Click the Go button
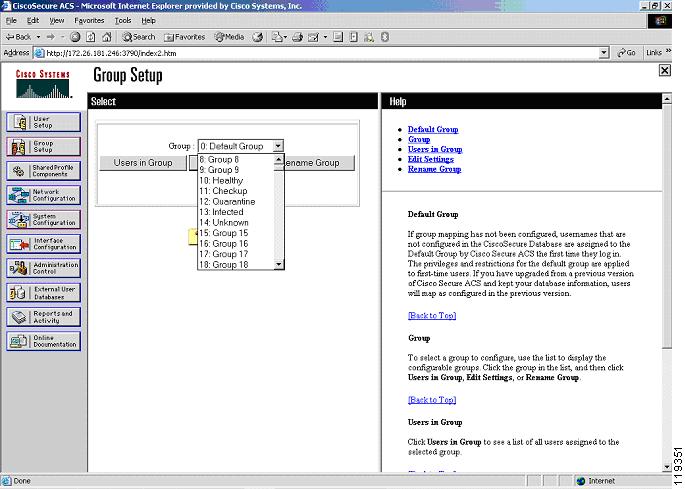685x489 pixels. tap(626, 53)
